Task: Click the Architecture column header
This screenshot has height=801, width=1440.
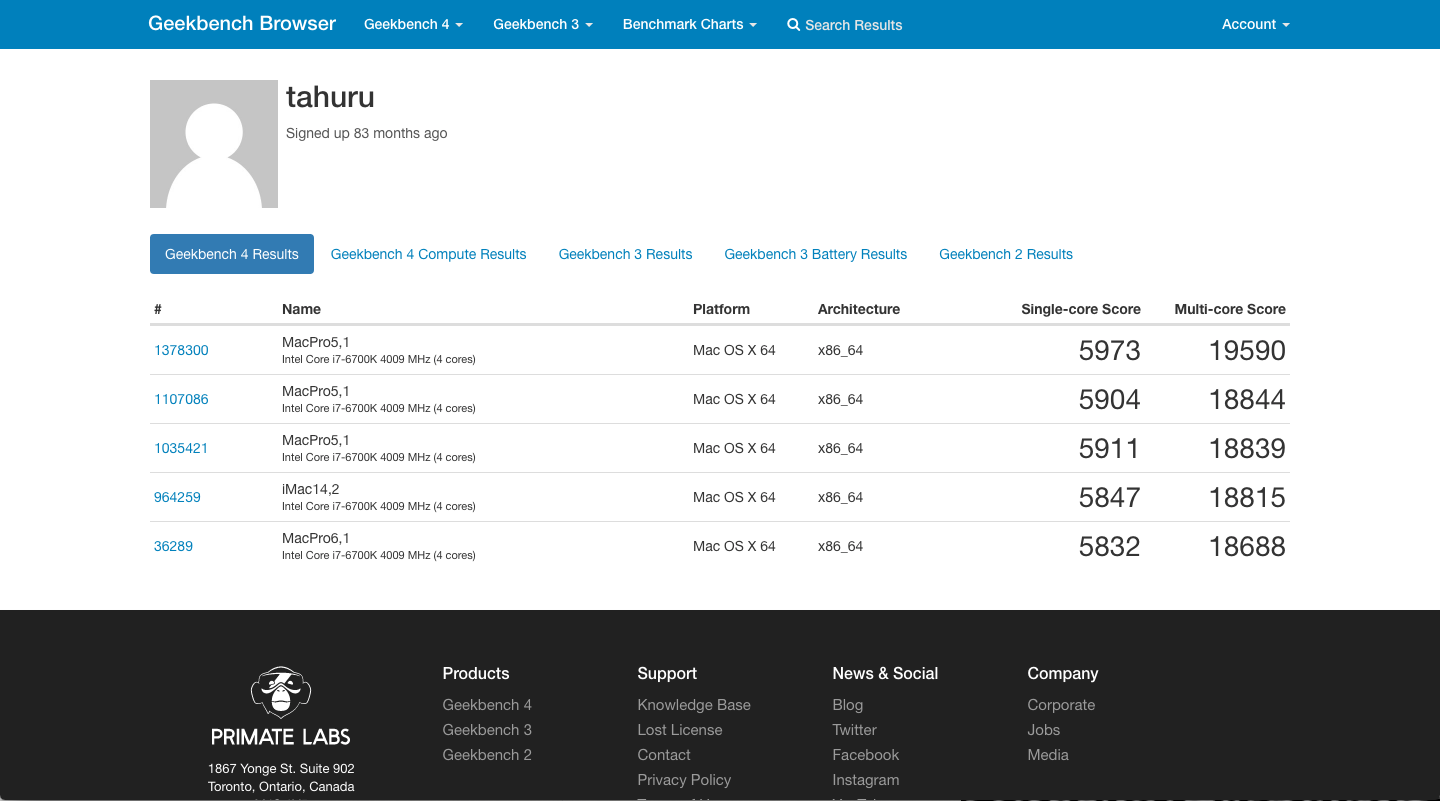Action: 858,309
